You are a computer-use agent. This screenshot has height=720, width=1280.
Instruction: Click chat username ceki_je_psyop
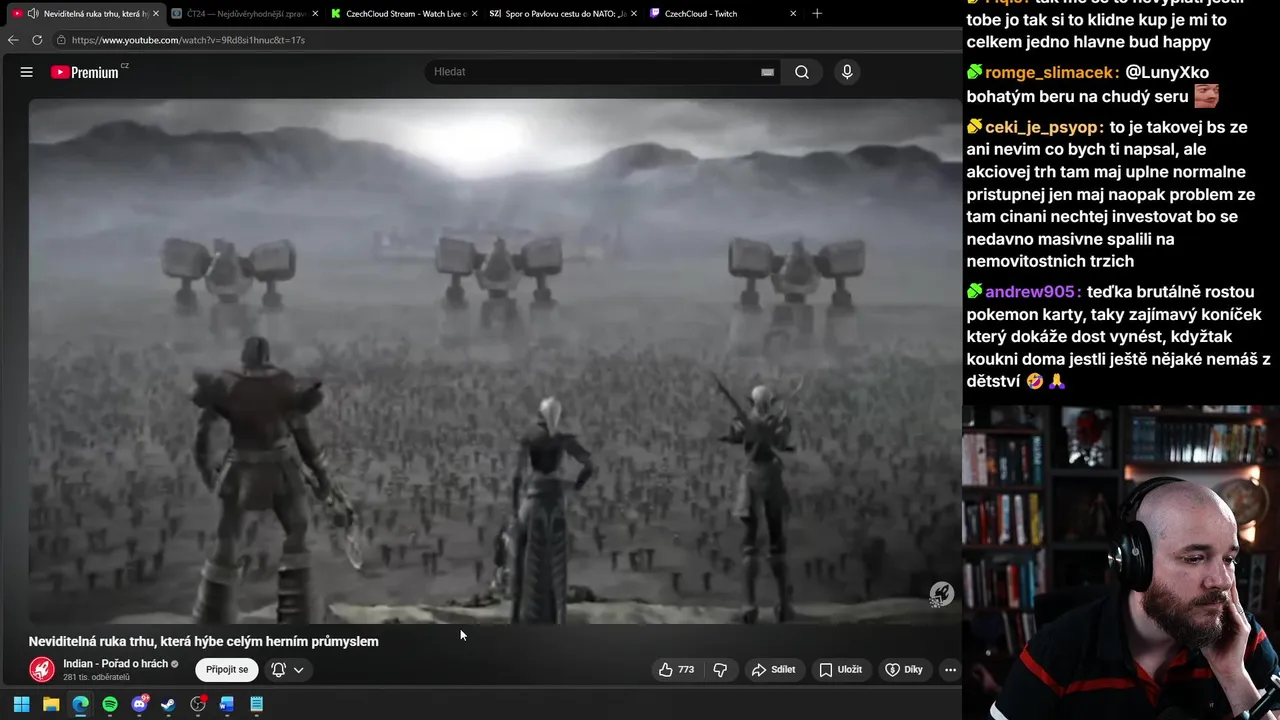click(1044, 127)
